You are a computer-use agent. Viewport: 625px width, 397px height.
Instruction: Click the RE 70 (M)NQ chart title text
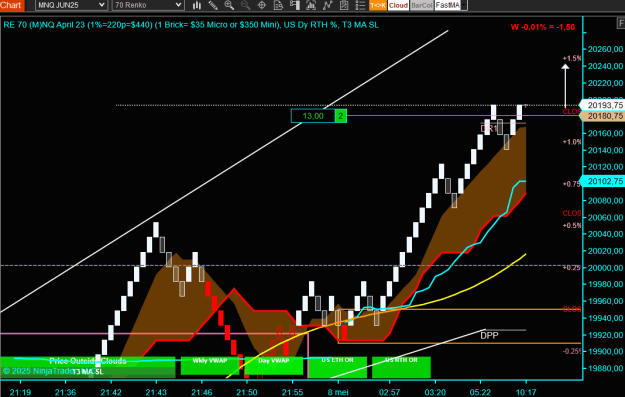[191, 25]
